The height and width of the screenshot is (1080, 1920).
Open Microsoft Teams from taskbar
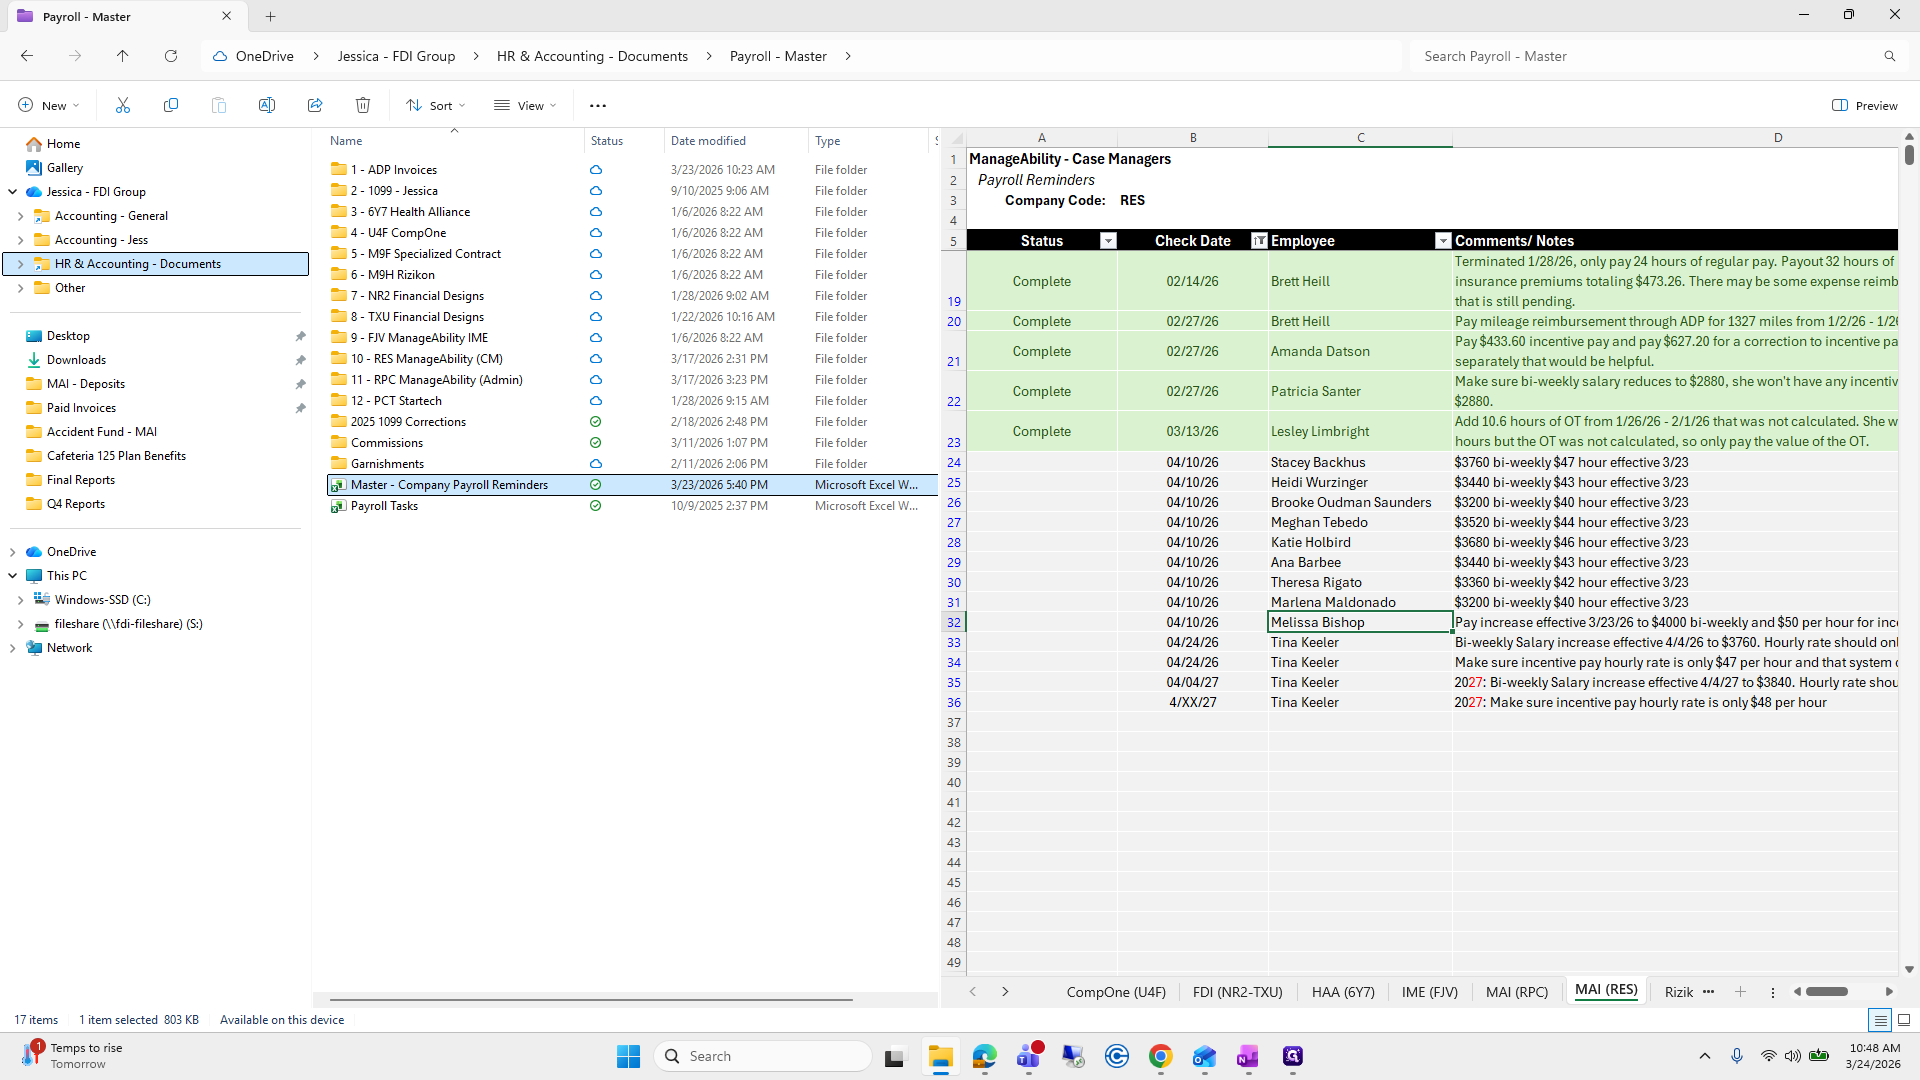tap(1029, 1056)
